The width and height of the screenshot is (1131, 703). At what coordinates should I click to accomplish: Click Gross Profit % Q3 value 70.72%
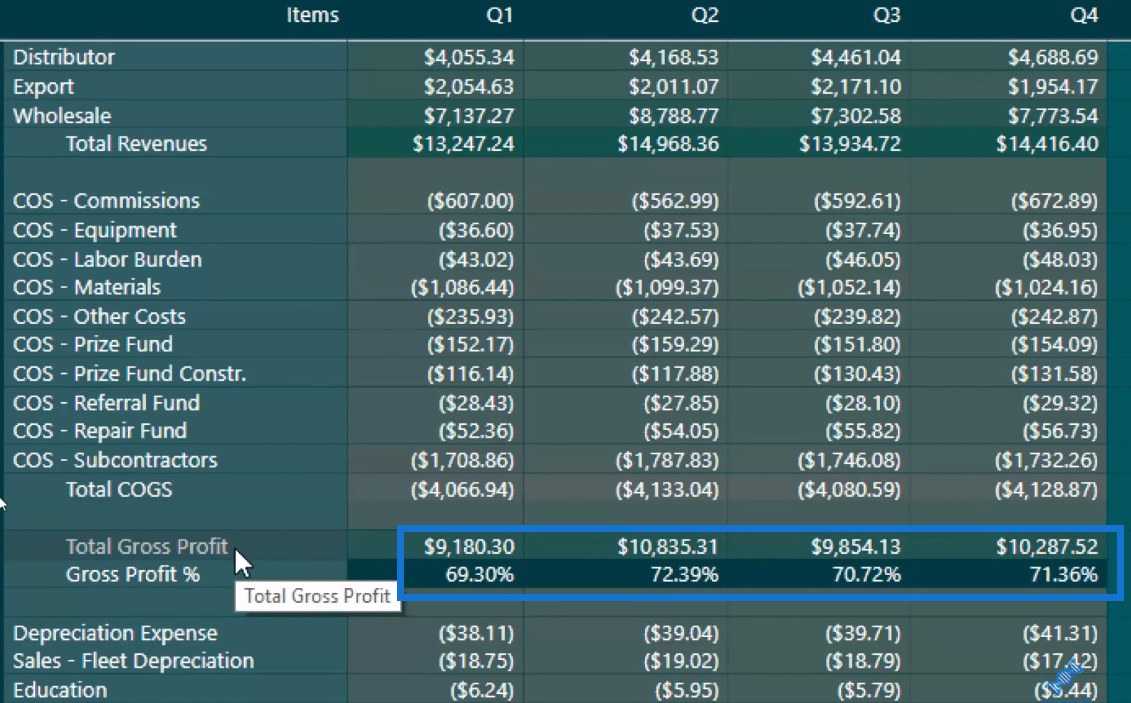tap(866, 575)
